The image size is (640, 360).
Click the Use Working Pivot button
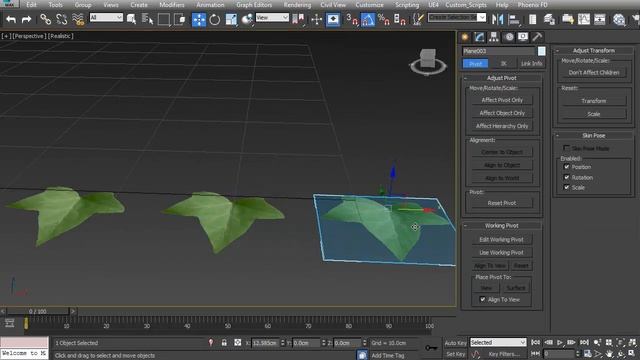tap(502, 253)
